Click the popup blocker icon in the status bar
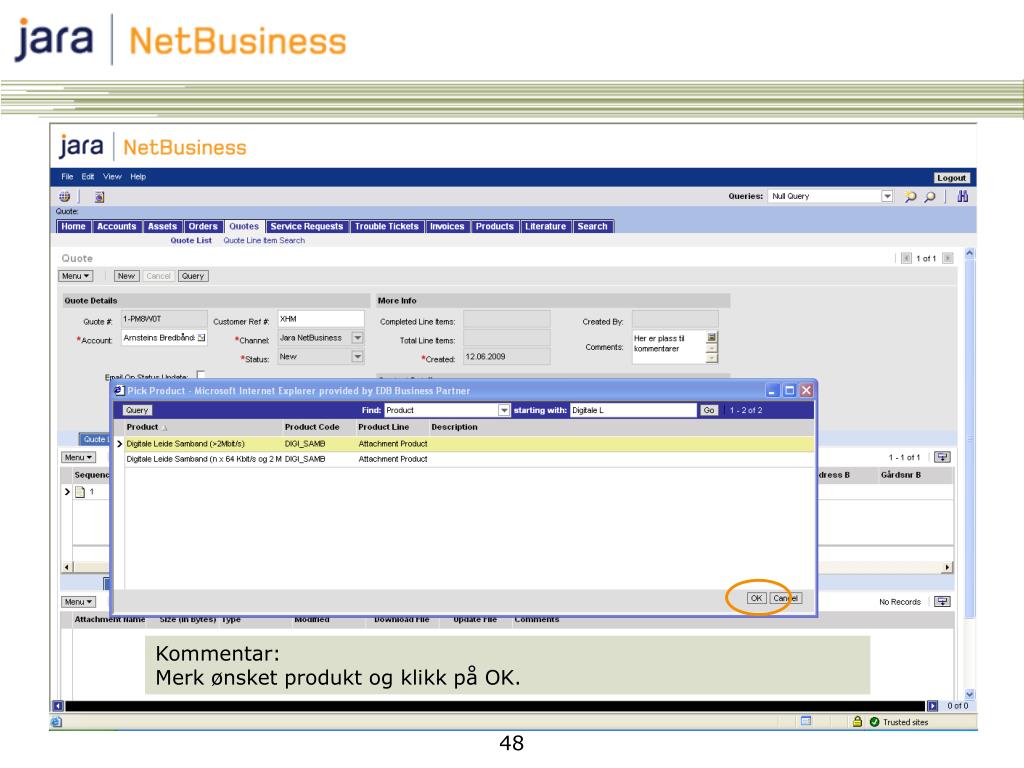Image resolution: width=1024 pixels, height=768 pixels. click(806, 721)
